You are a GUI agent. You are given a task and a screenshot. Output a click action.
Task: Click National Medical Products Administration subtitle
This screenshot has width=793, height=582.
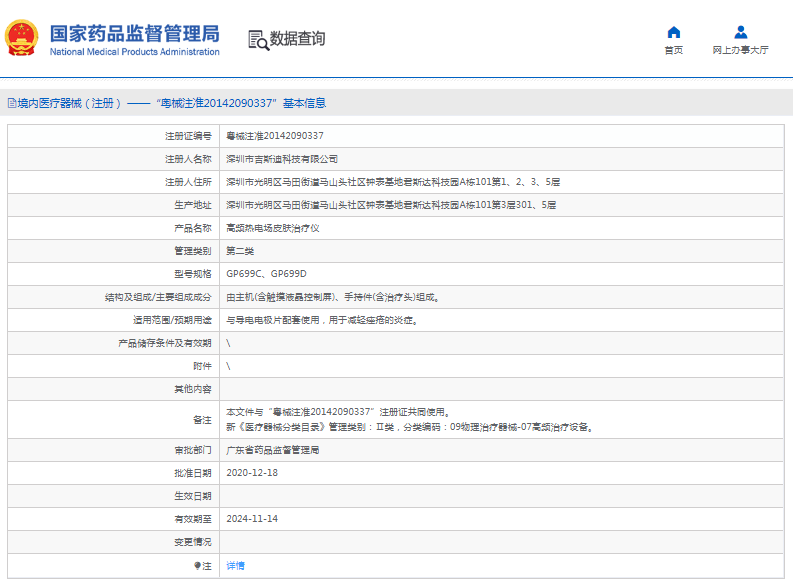[x=134, y=52]
